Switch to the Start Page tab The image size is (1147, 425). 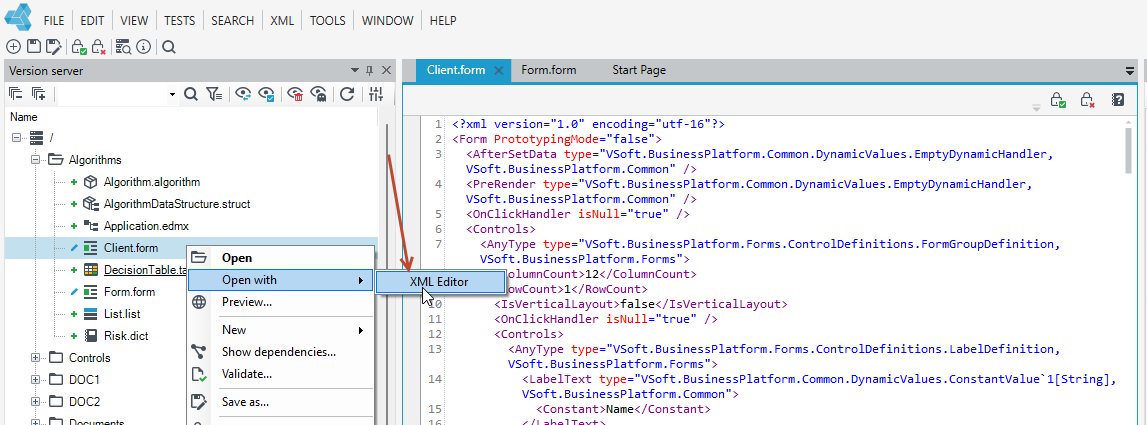[639, 70]
